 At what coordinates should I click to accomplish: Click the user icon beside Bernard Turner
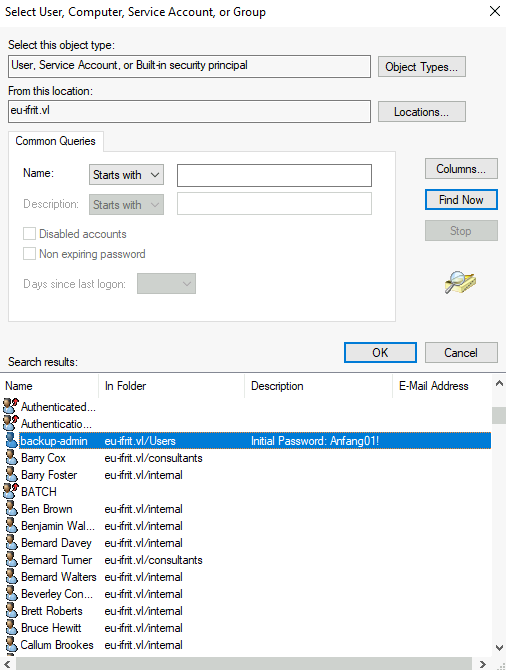point(11,560)
